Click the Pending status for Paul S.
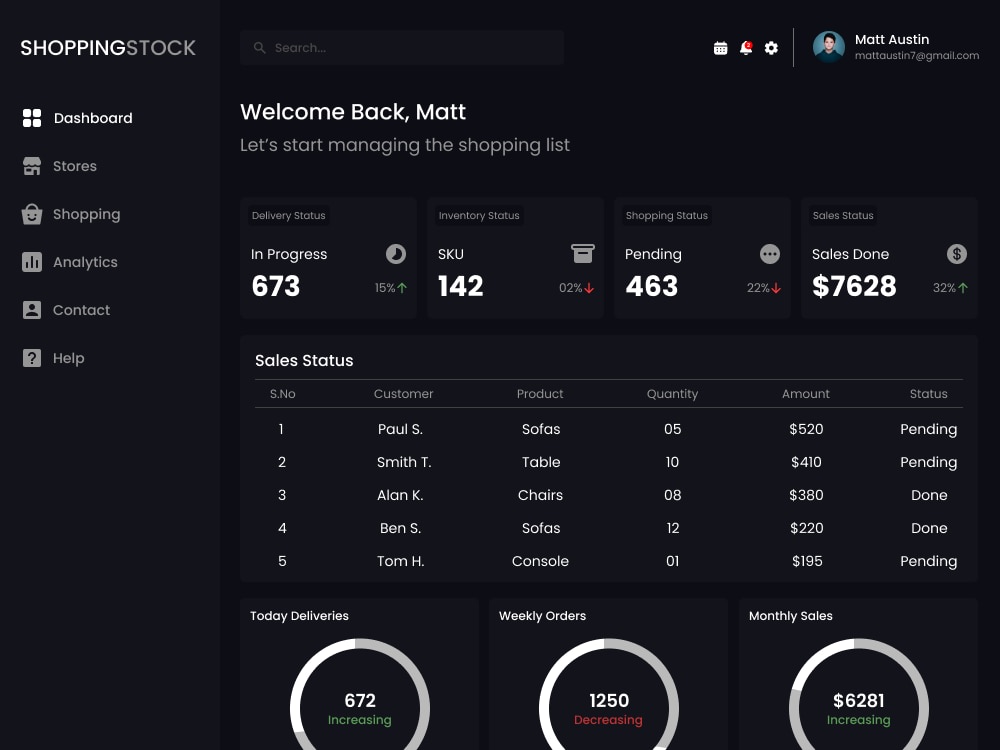The height and width of the screenshot is (750, 1000). pos(928,429)
